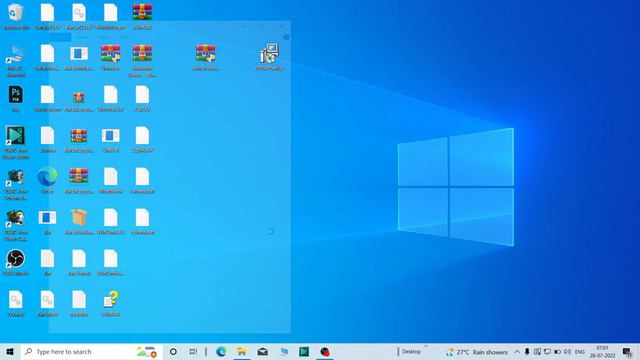Click the Type here to search box

[91, 351]
